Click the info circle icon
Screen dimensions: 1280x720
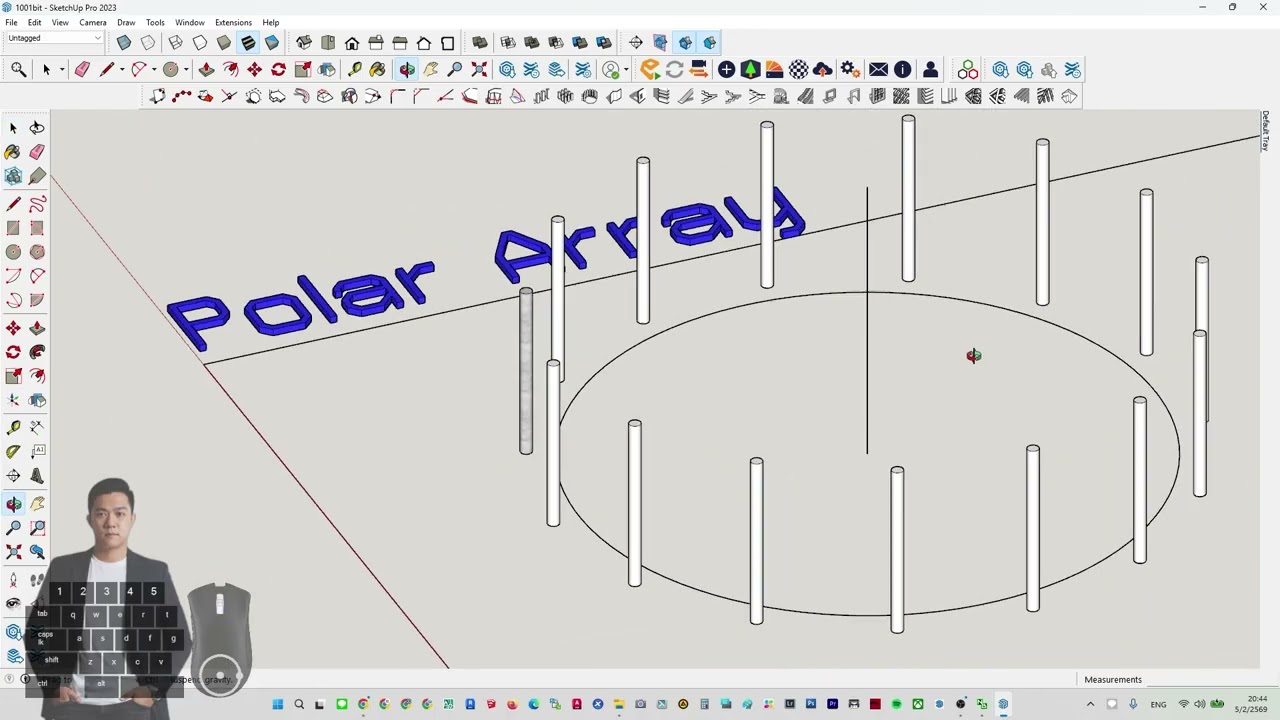tap(903, 69)
